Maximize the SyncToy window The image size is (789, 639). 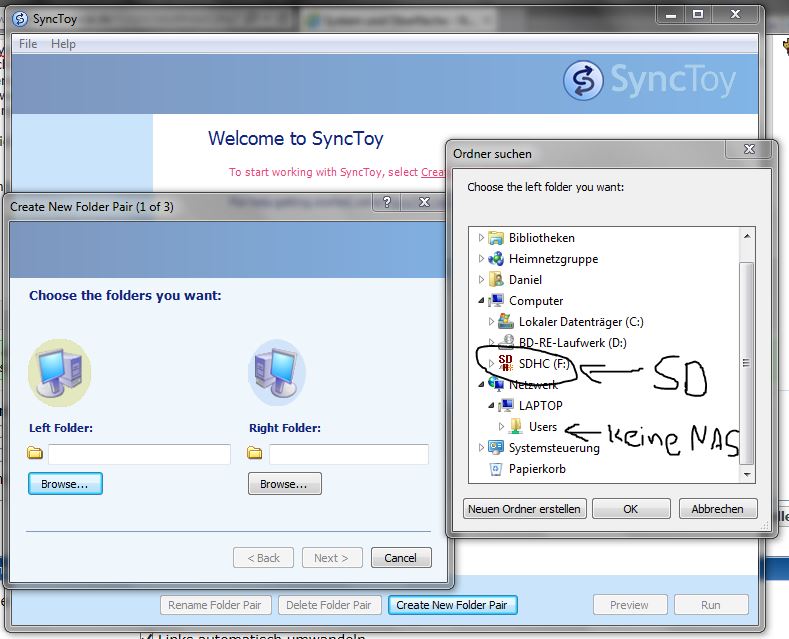(x=698, y=15)
